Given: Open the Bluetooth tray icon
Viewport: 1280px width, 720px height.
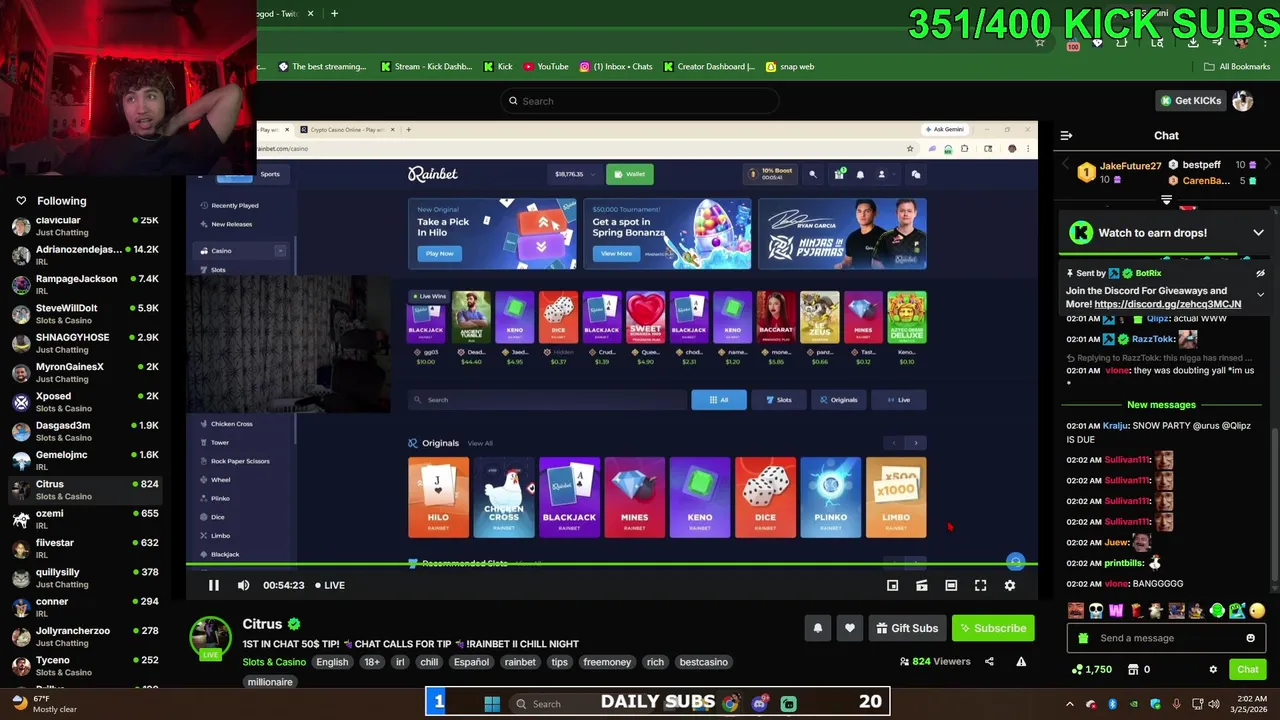Looking at the screenshot, I should [x=1112, y=704].
